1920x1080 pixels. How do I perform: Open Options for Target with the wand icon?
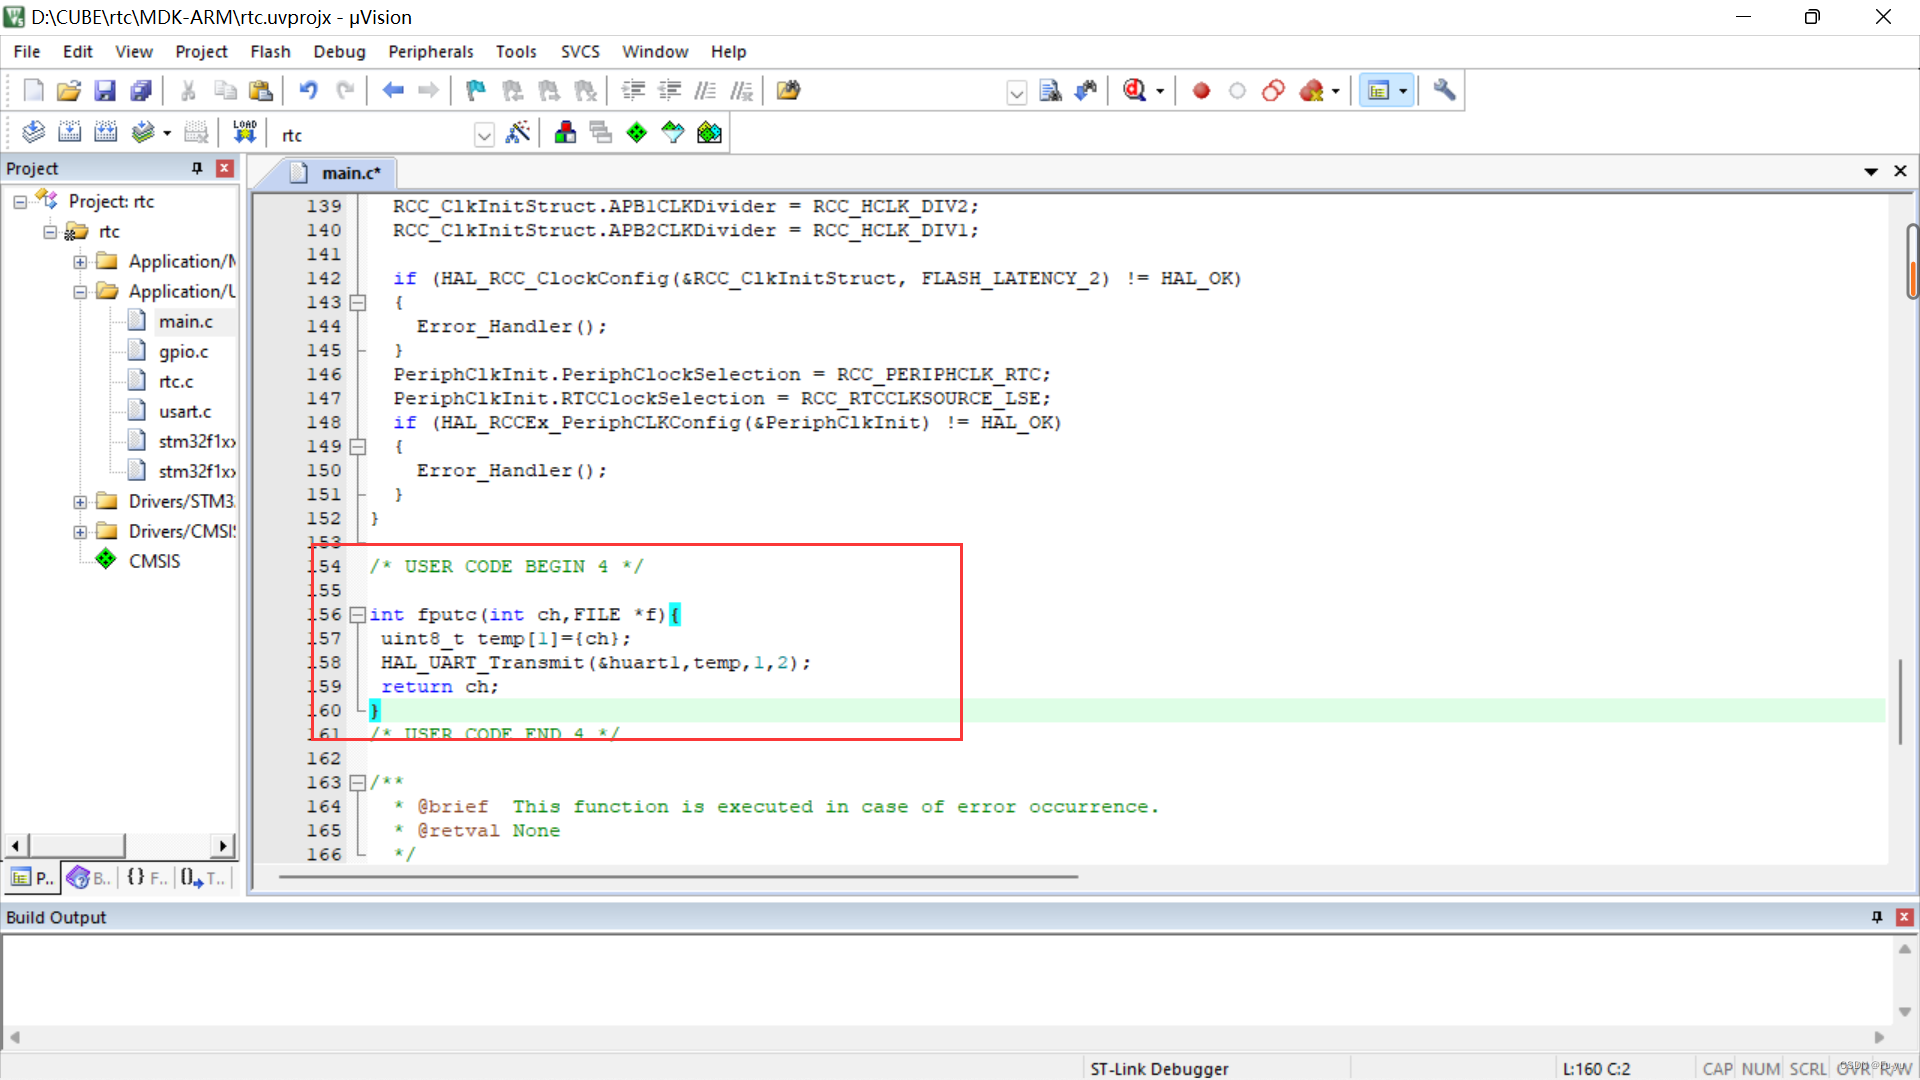tap(518, 133)
